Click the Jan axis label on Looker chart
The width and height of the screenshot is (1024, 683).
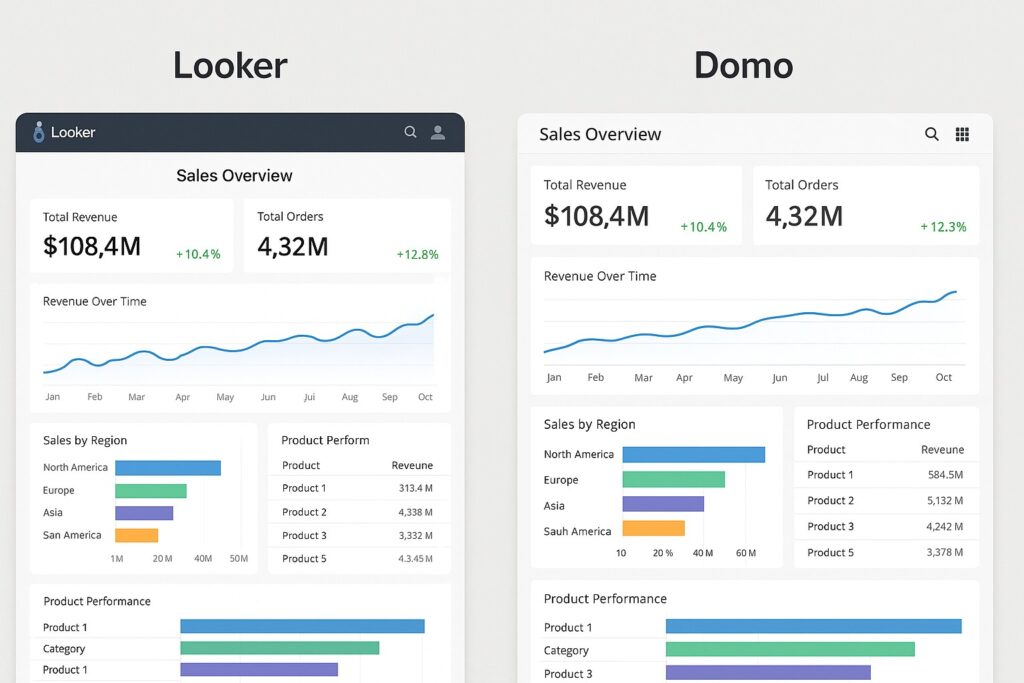tap(52, 396)
